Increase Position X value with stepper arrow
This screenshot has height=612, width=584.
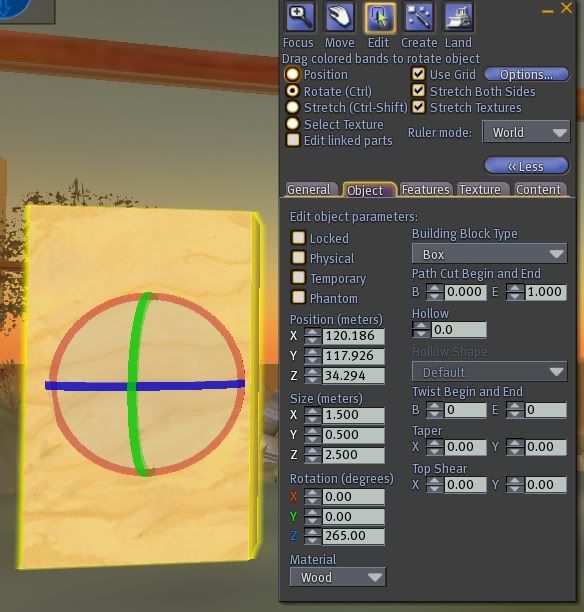(x=312, y=332)
